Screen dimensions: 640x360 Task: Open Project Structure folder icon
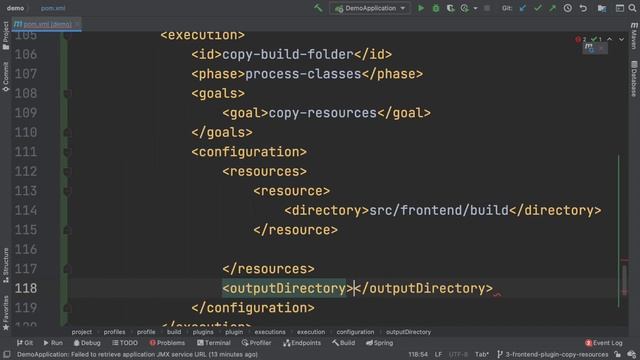[602, 8]
